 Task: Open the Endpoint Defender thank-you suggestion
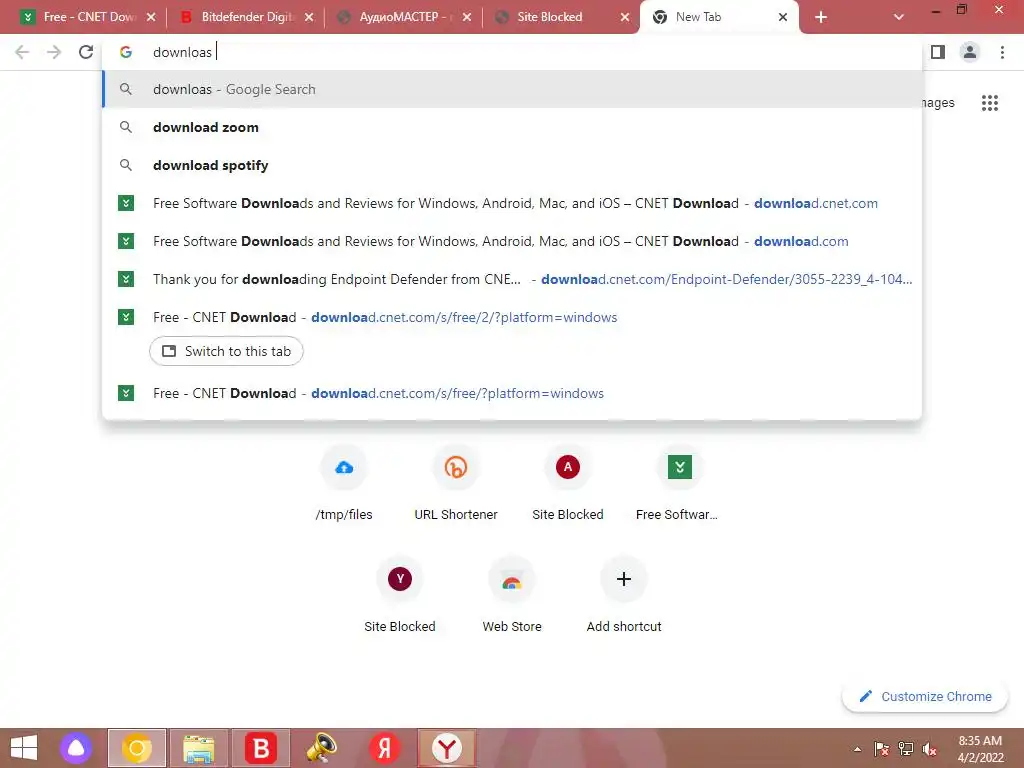(x=512, y=279)
